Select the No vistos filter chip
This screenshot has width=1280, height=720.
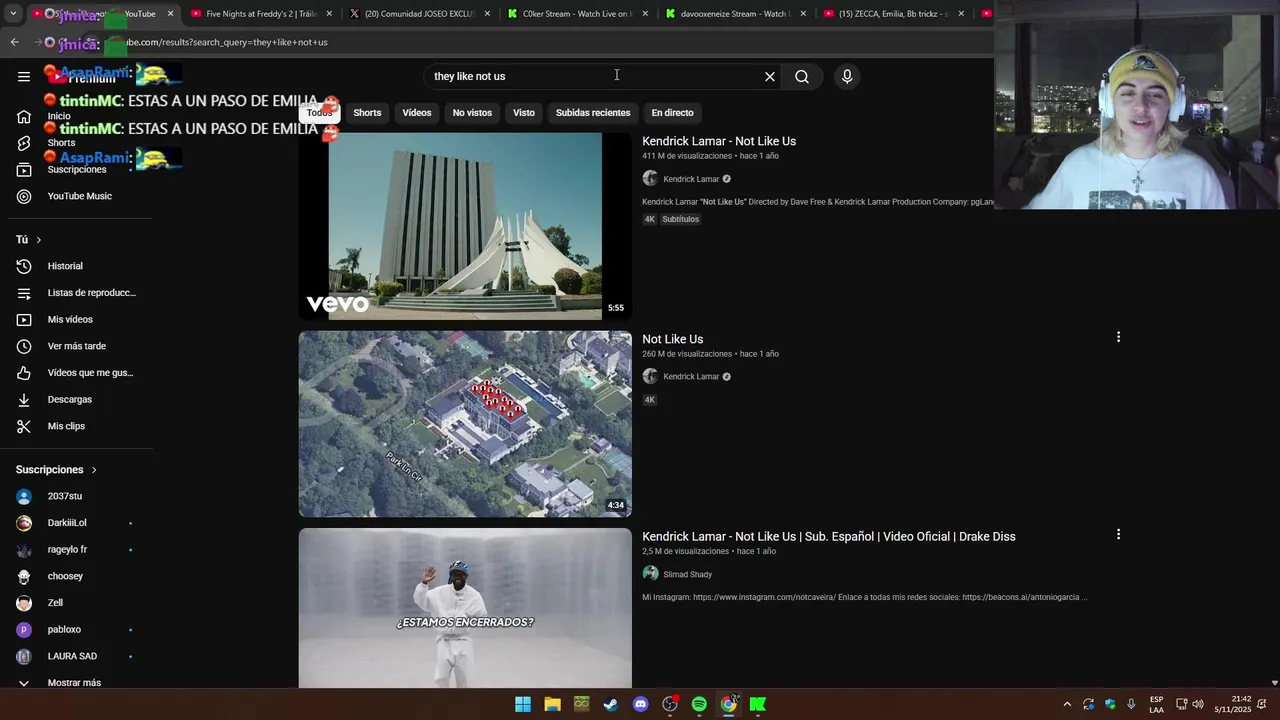[472, 113]
